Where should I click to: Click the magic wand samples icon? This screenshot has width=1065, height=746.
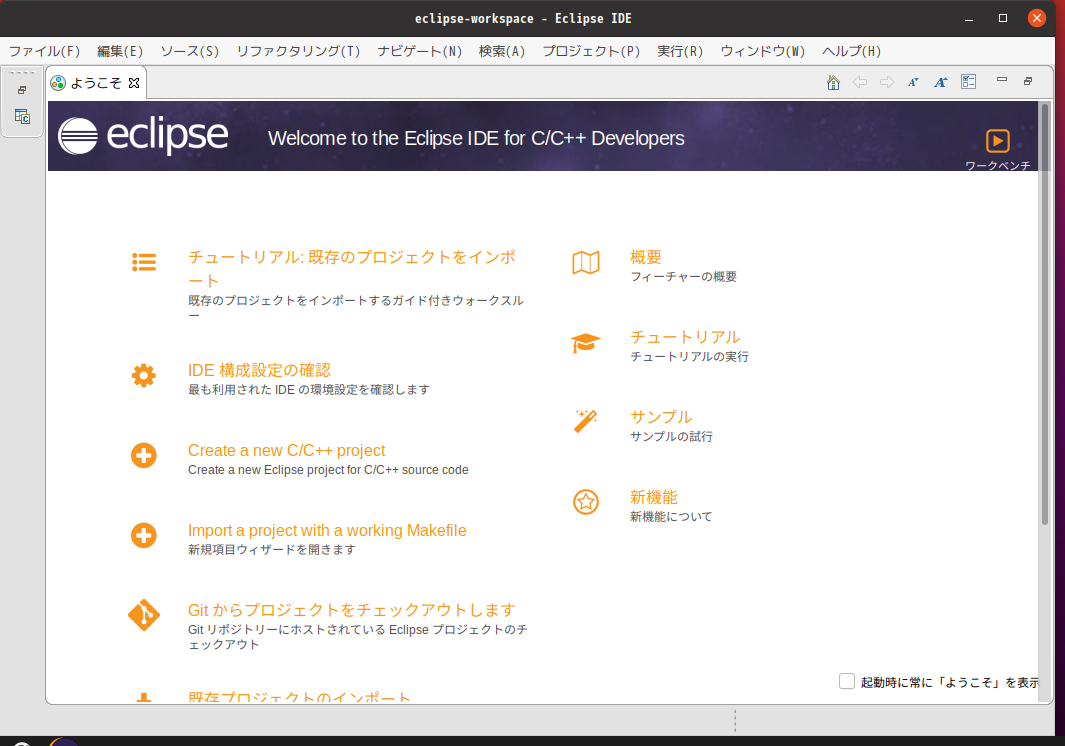pyautogui.click(x=585, y=421)
